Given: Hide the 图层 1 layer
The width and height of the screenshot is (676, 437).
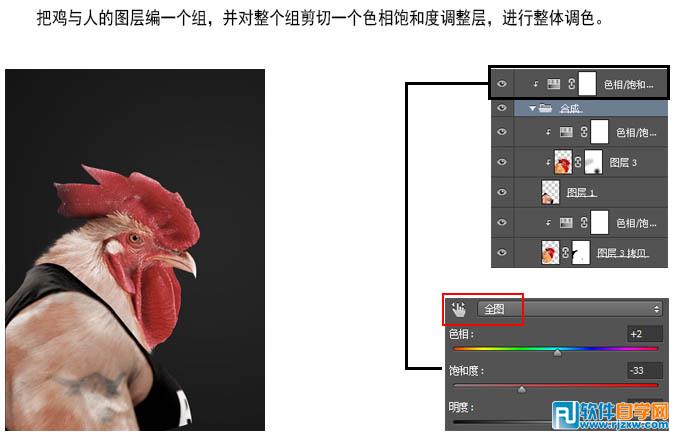Looking at the screenshot, I should [x=502, y=192].
